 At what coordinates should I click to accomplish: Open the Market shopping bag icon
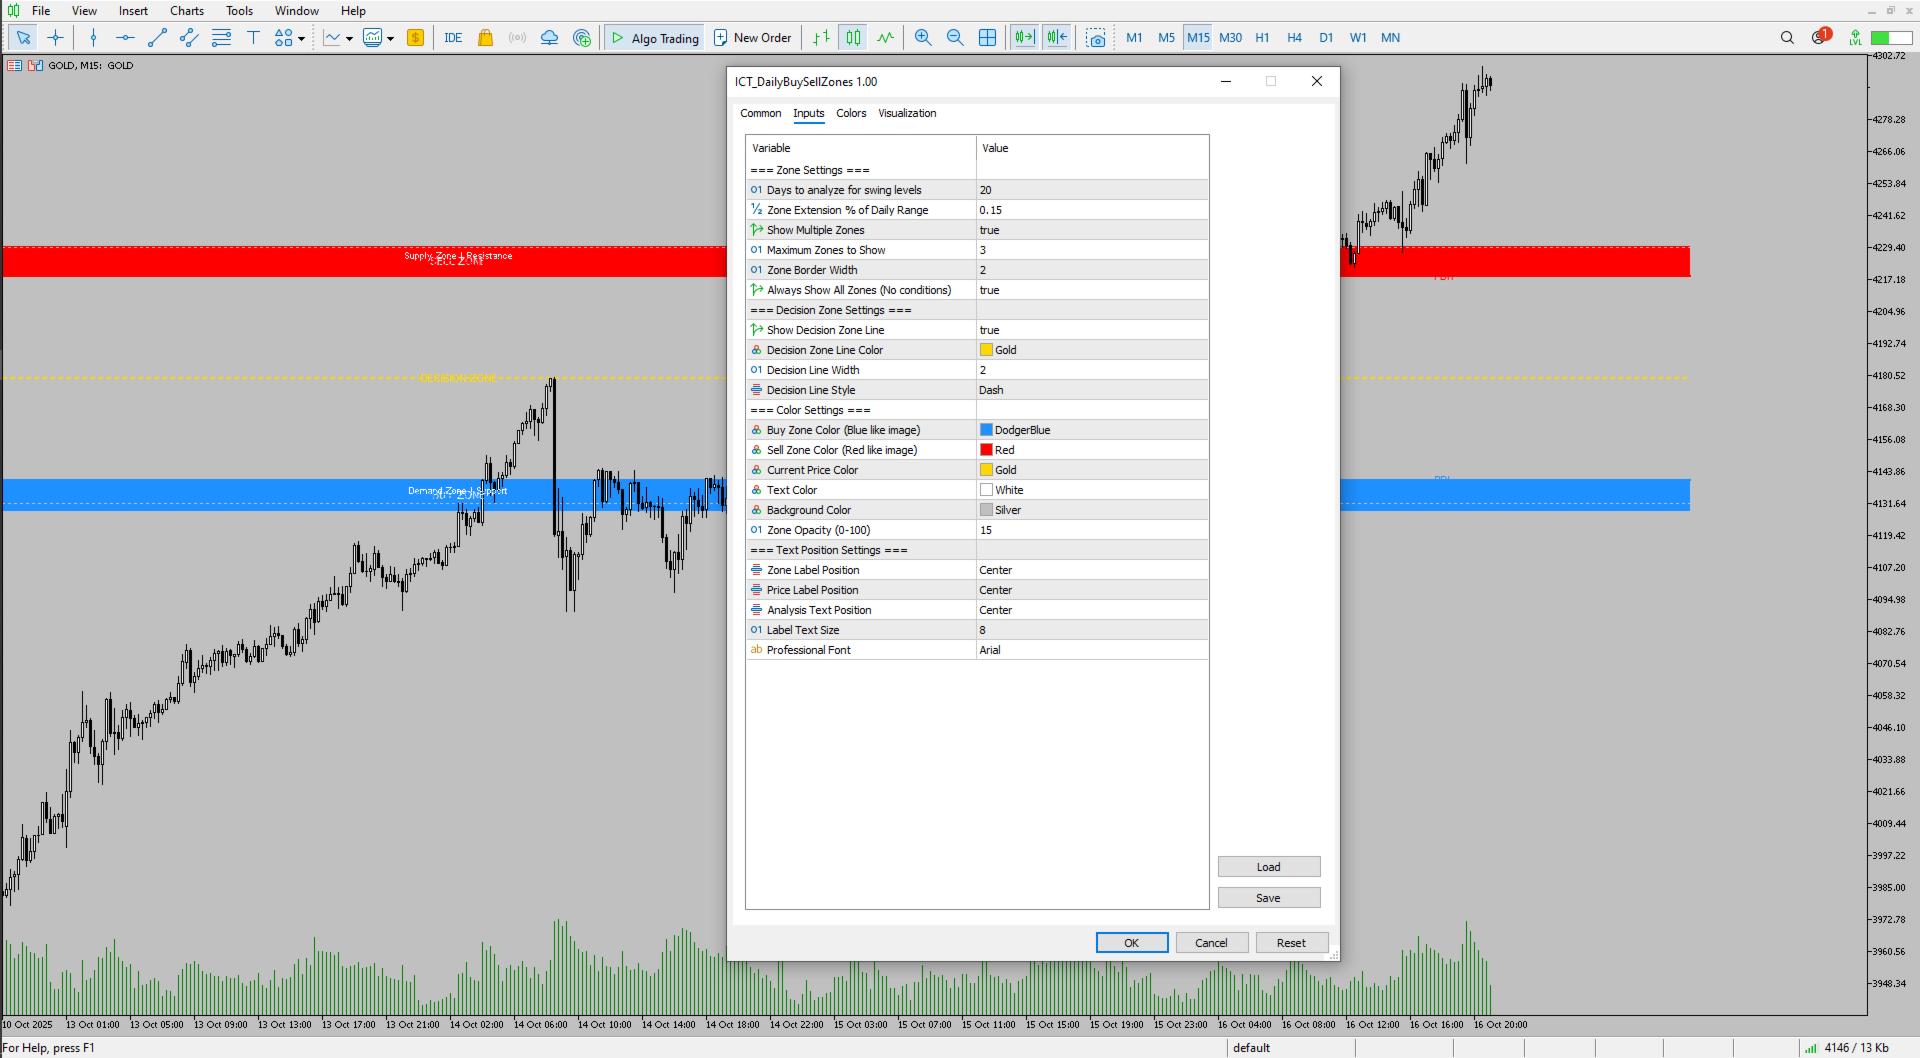pos(485,38)
